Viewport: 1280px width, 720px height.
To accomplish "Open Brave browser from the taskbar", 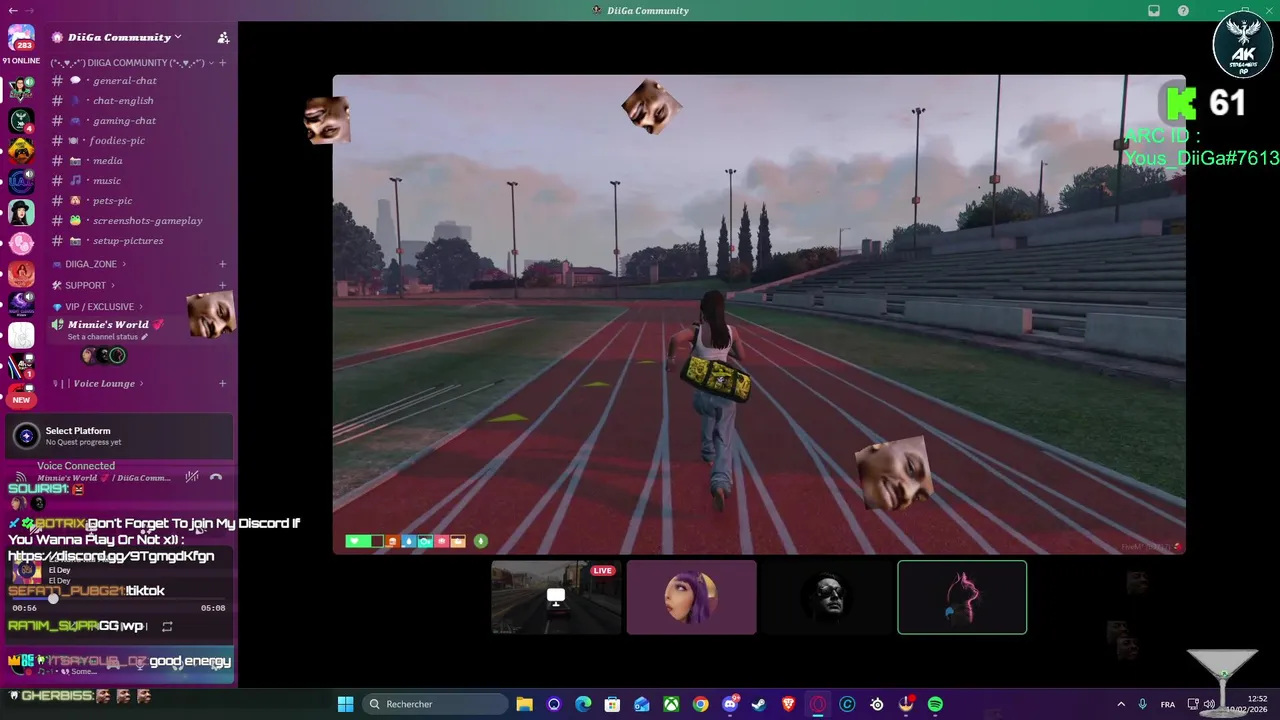I will tap(789, 704).
